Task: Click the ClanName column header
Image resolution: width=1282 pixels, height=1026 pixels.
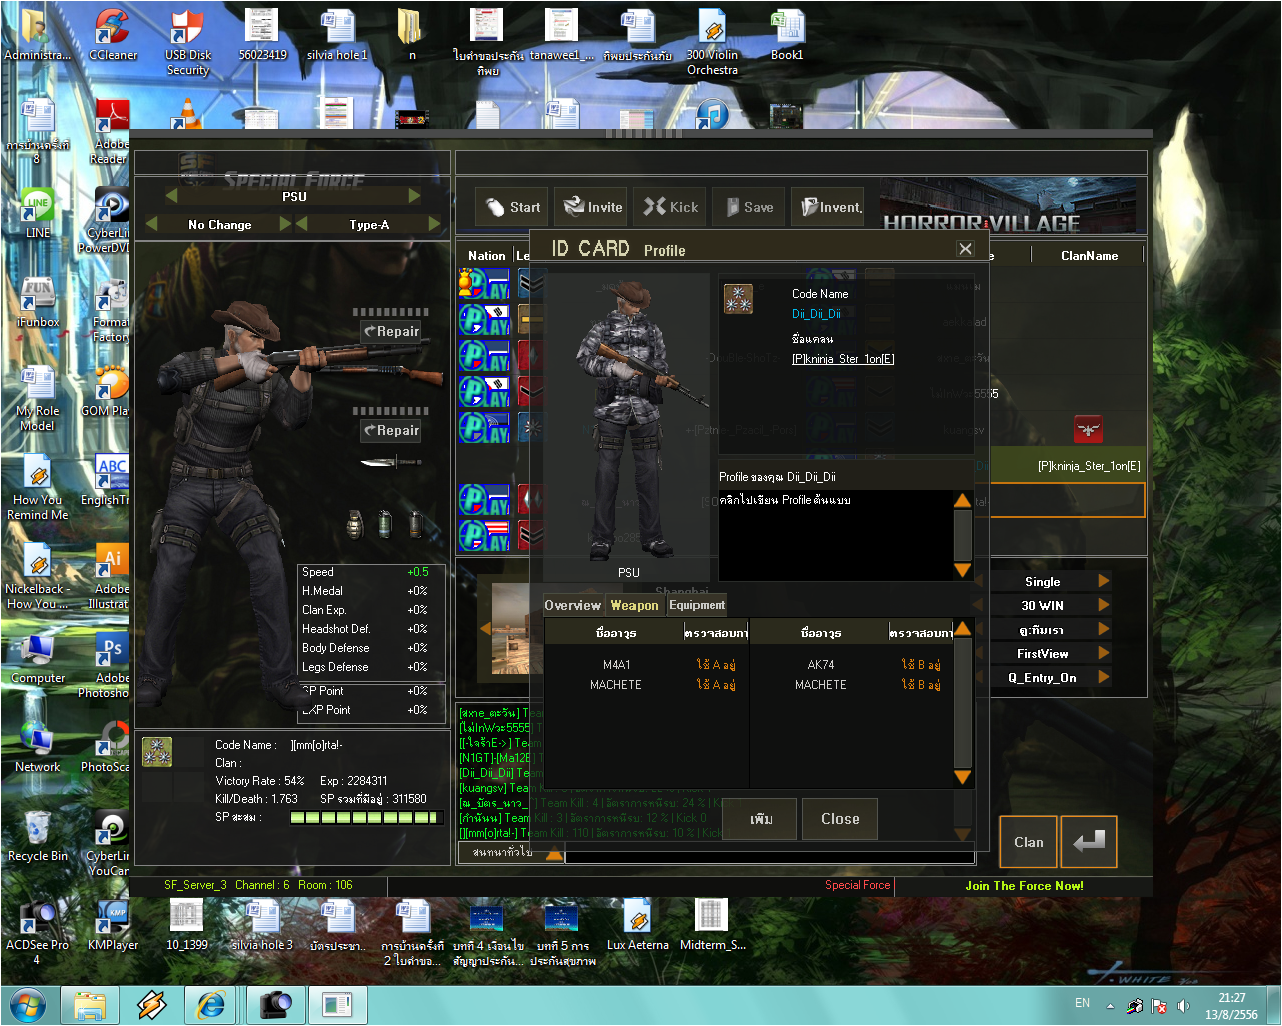Action: (x=1090, y=256)
